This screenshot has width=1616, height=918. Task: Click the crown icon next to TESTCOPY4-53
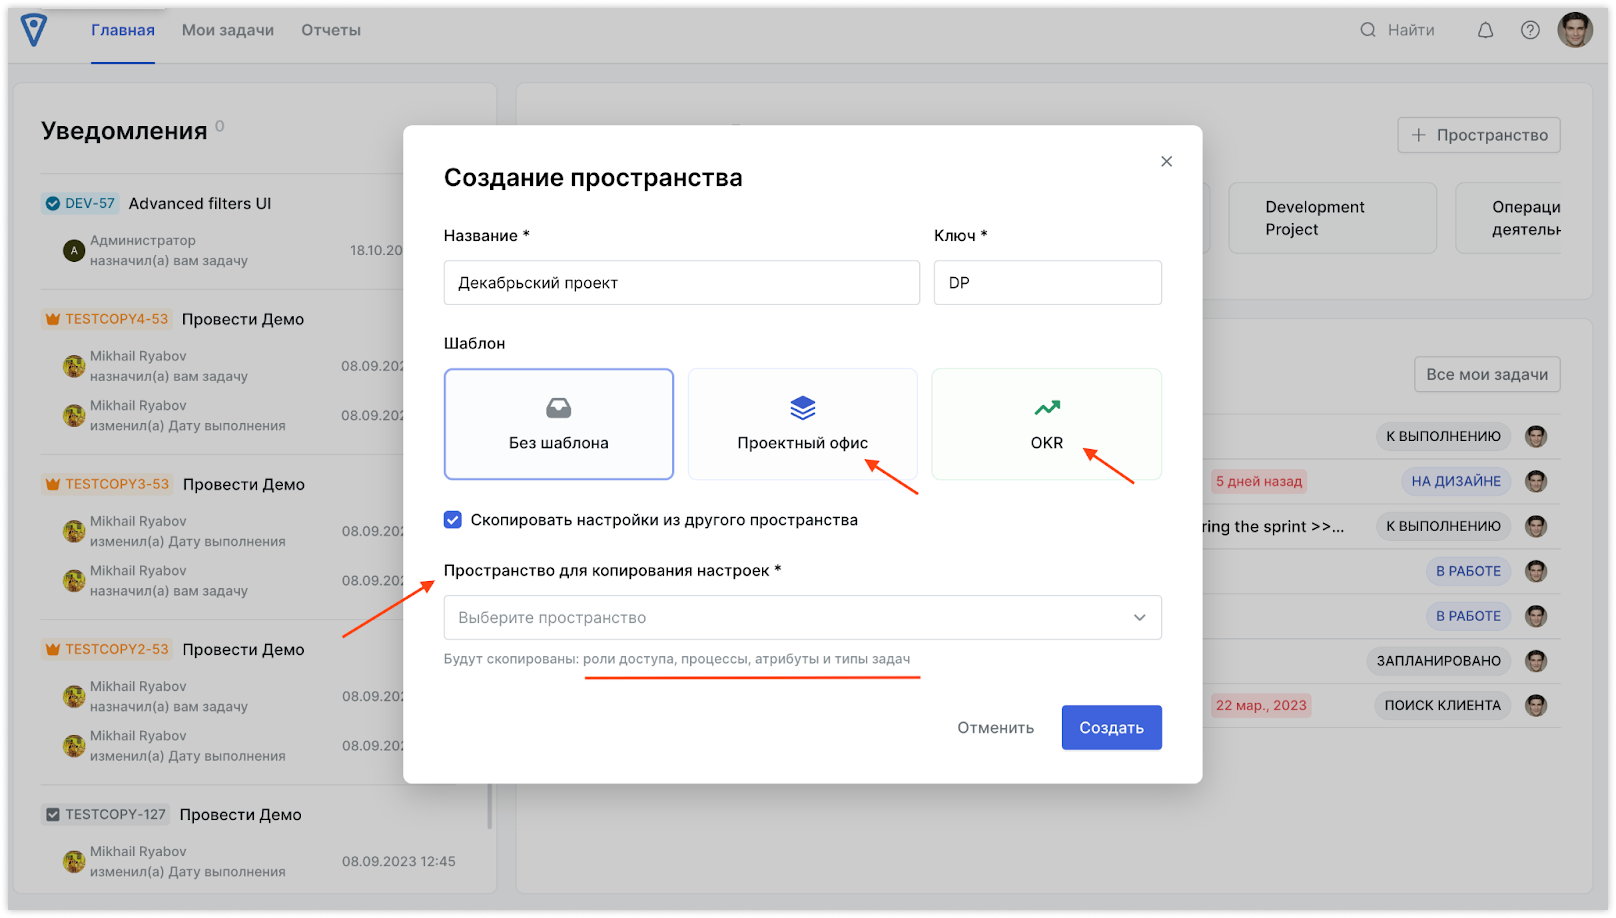52,318
